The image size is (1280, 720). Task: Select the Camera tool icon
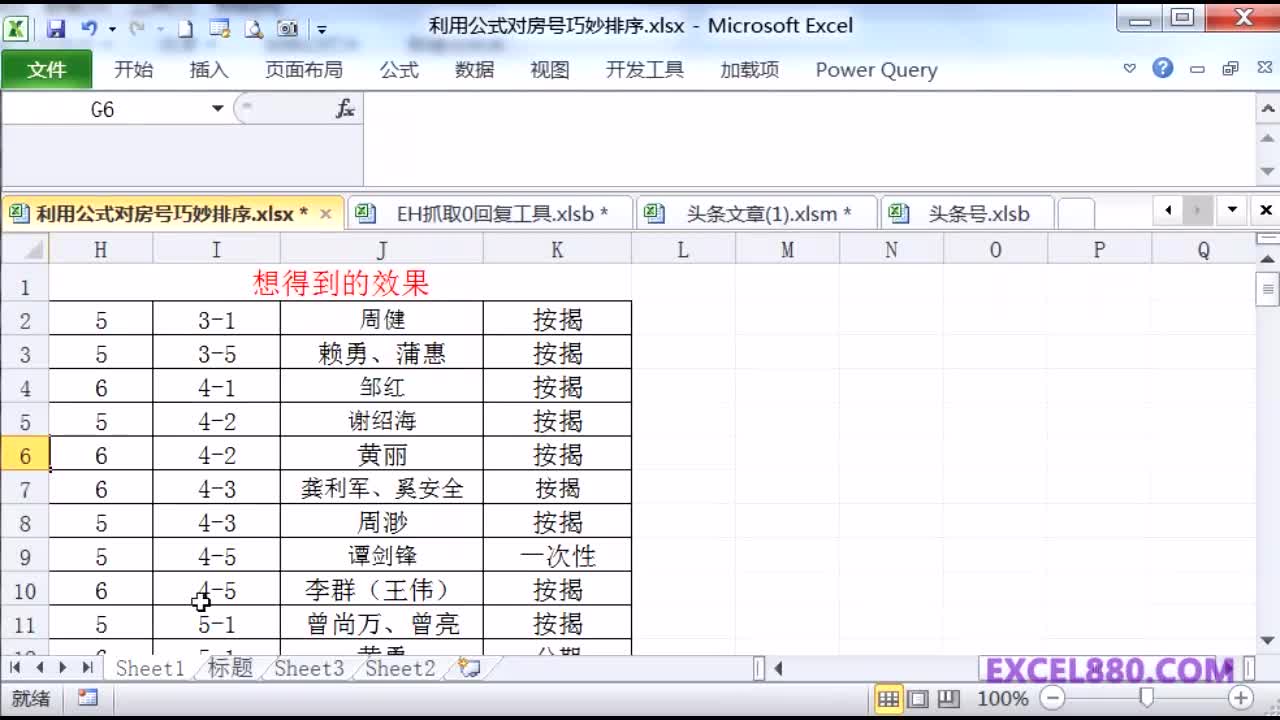point(289,29)
